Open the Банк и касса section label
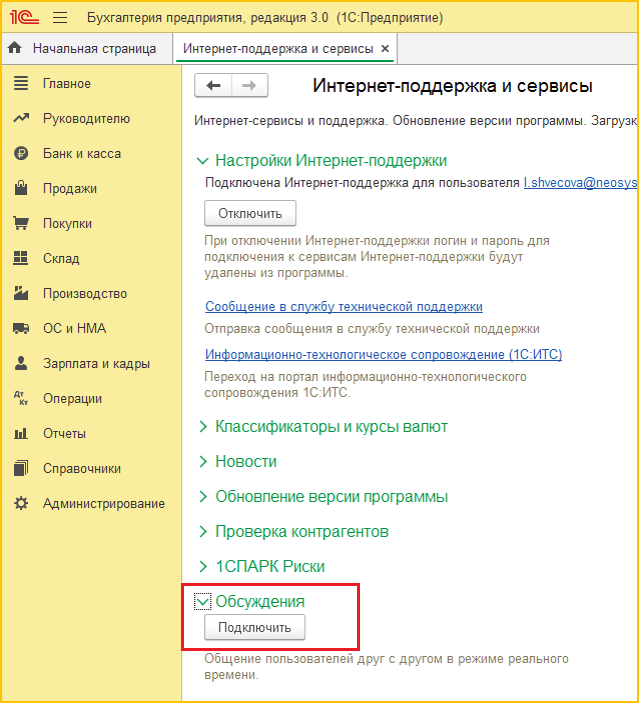 tap(82, 154)
